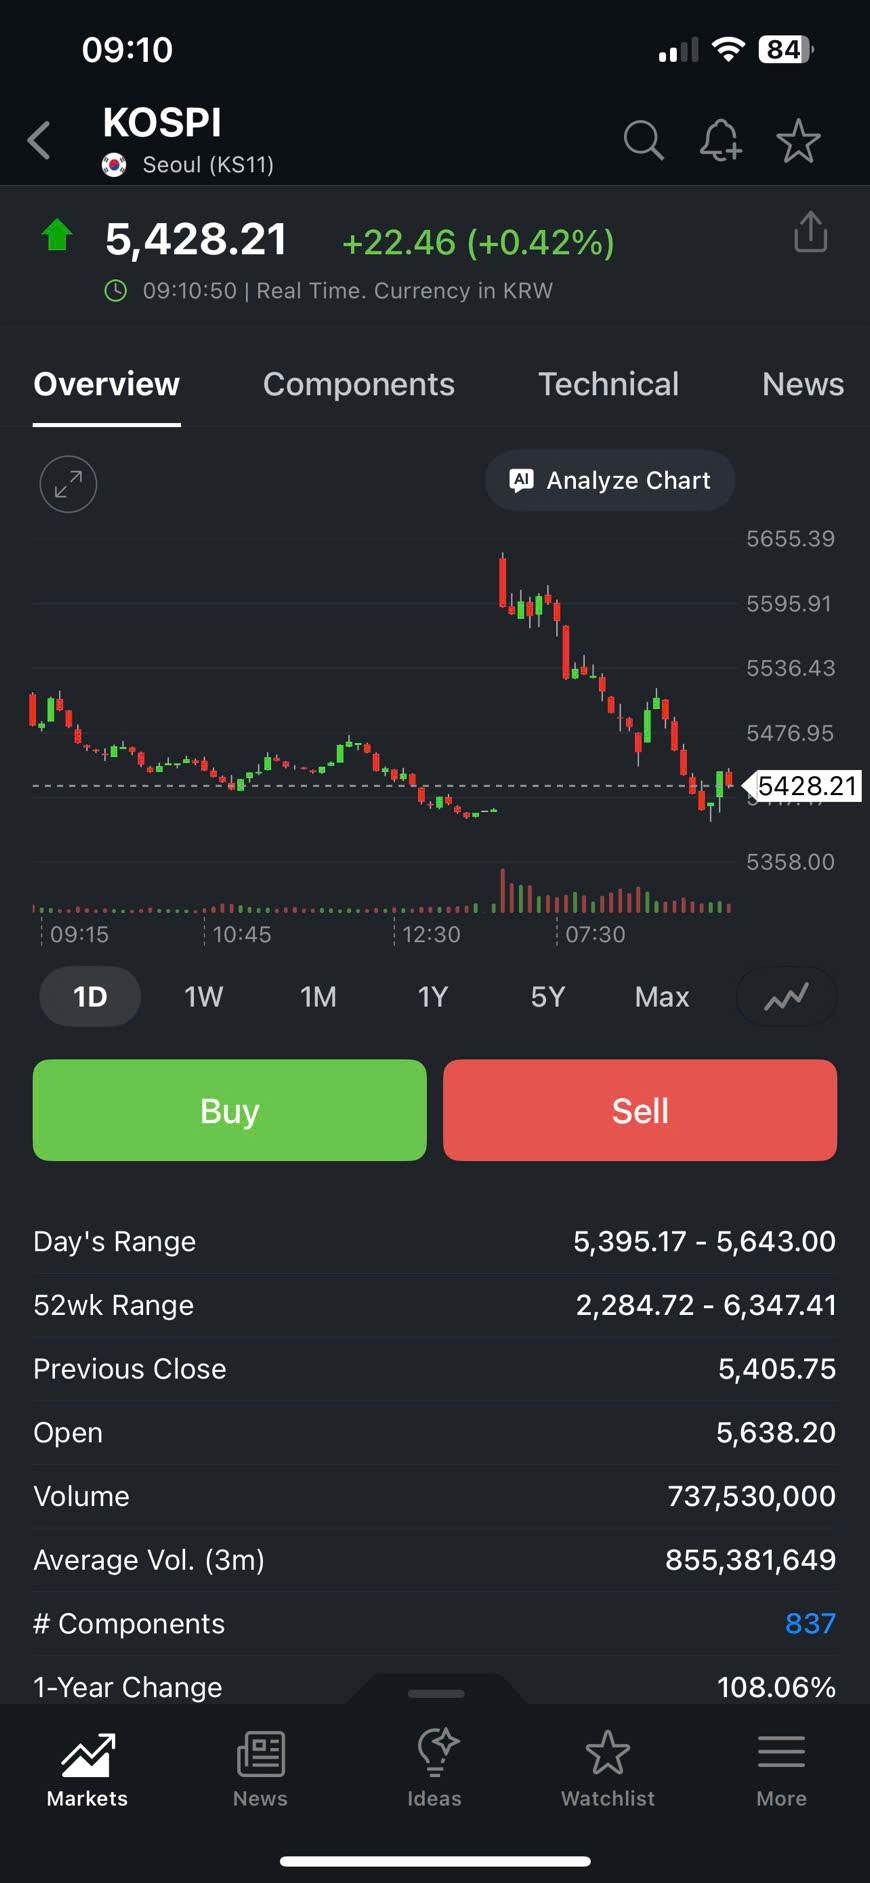Switch chart type with line-chart icon
This screenshot has width=870, height=1883.
coord(786,997)
